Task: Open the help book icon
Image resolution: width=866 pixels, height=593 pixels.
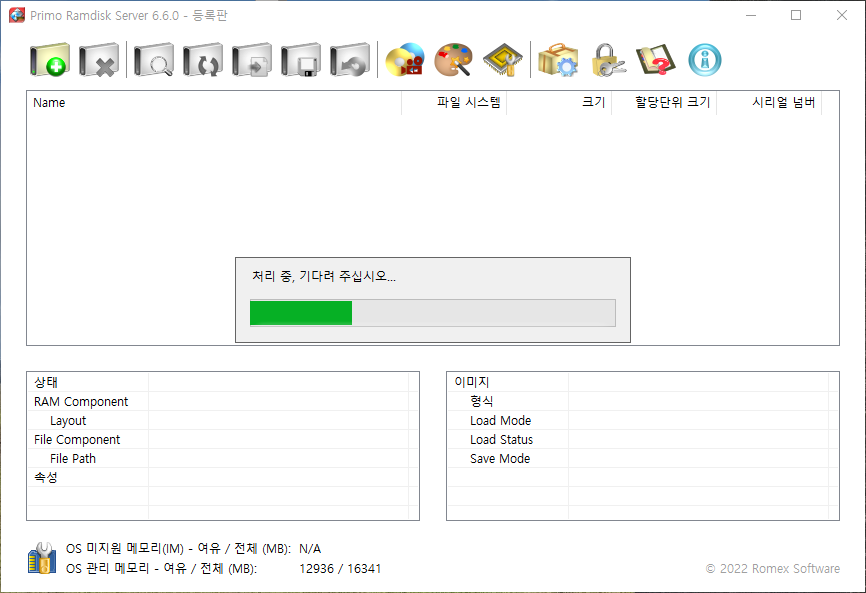Action: pyautogui.click(x=656, y=60)
